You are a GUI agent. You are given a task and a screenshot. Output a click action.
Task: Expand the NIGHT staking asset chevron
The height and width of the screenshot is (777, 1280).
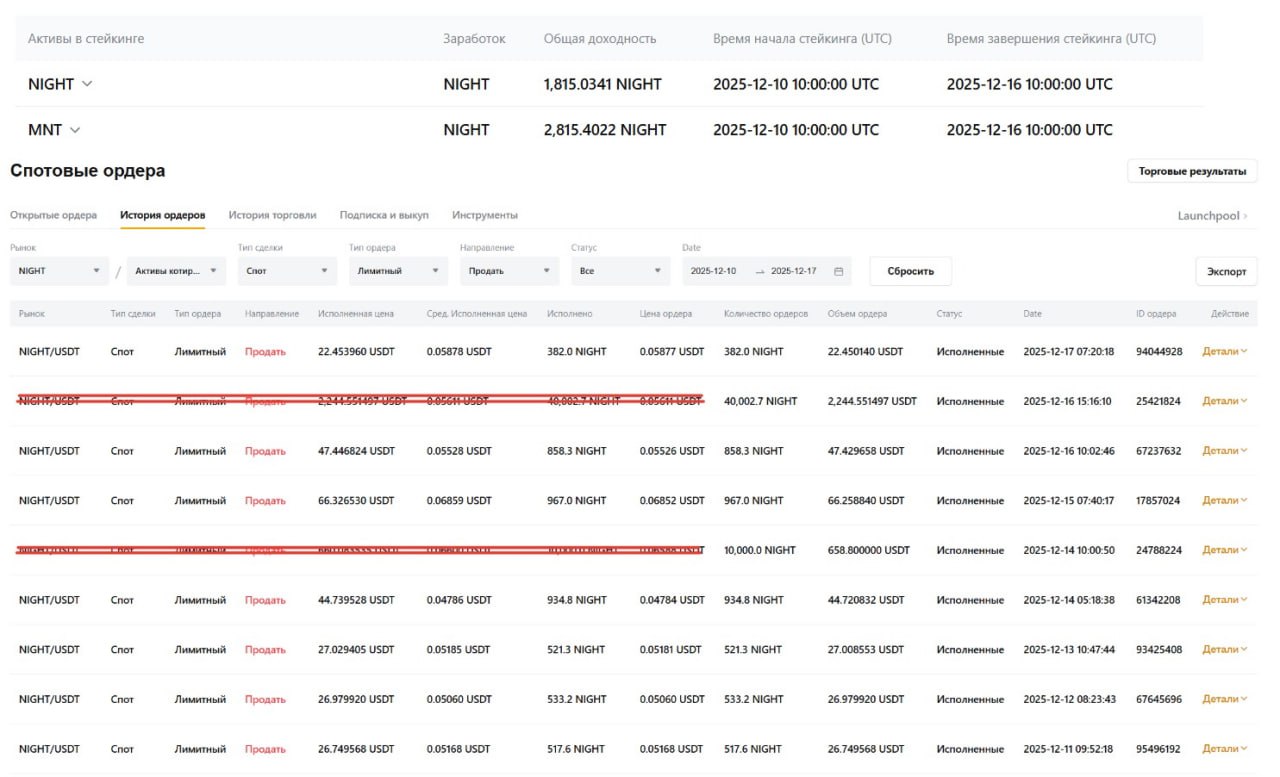pos(87,84)
